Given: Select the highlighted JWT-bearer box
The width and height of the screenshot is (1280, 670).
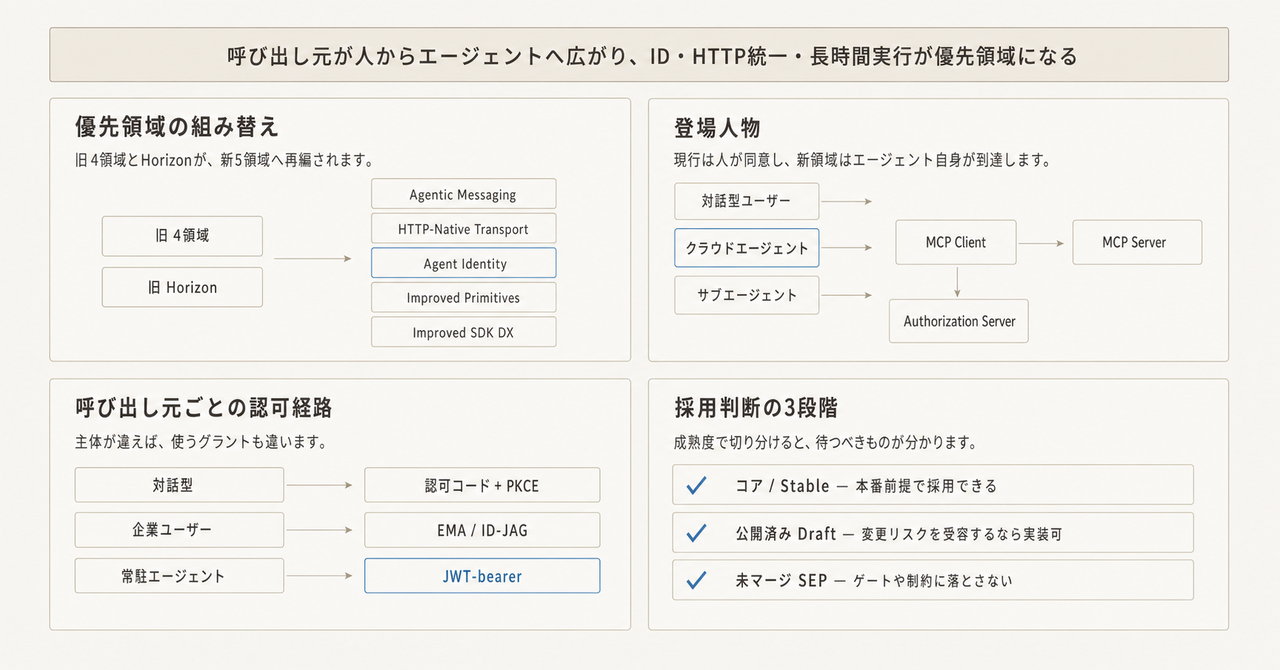Looking at the screenshot, I should 482,576.
